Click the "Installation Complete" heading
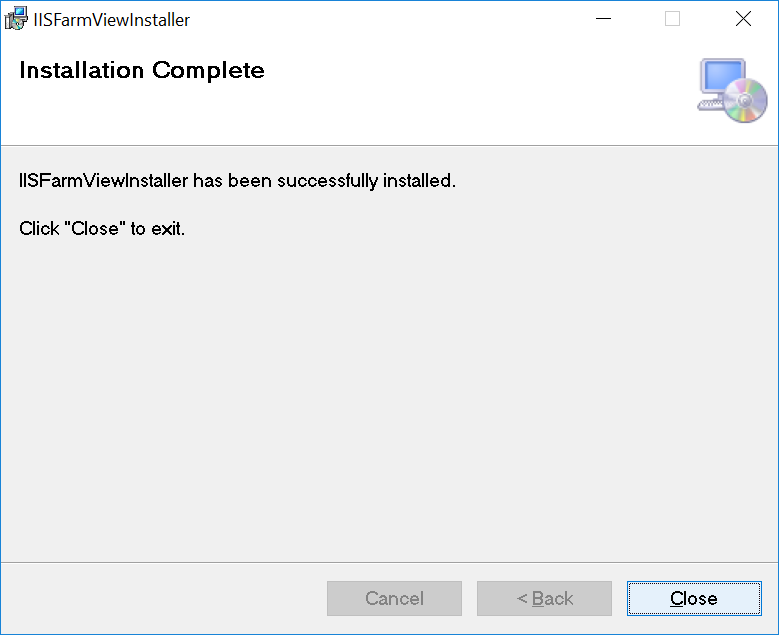 tap(142, 71)
